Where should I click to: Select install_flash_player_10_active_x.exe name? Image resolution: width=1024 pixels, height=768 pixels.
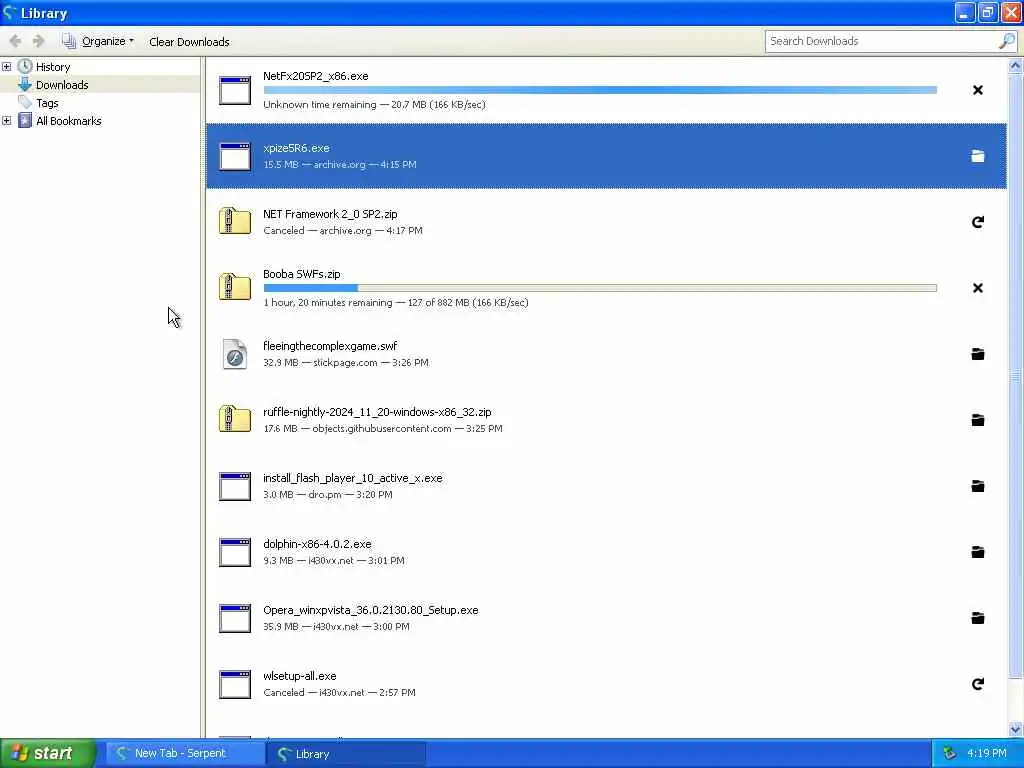click(x=353, y=477)
